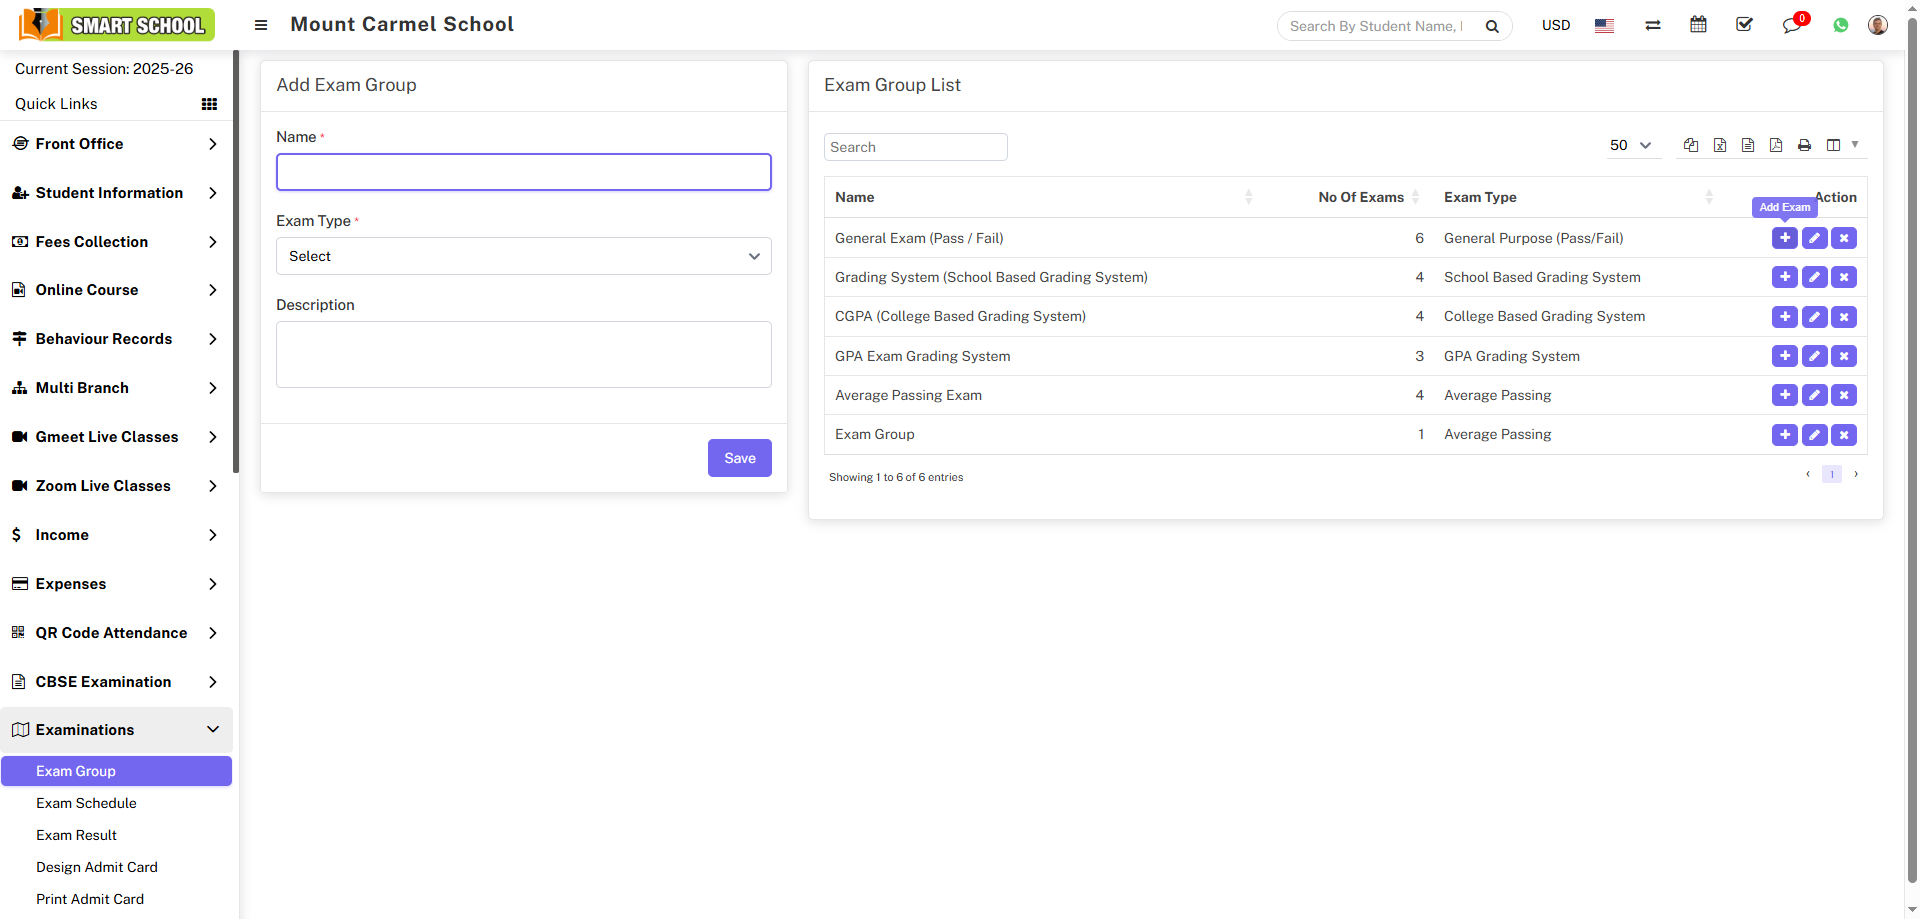Screen dimensions: 1920x919
Task: Open the chat notifications icon
Action: pyautogui.click(x=1791, y=25)
